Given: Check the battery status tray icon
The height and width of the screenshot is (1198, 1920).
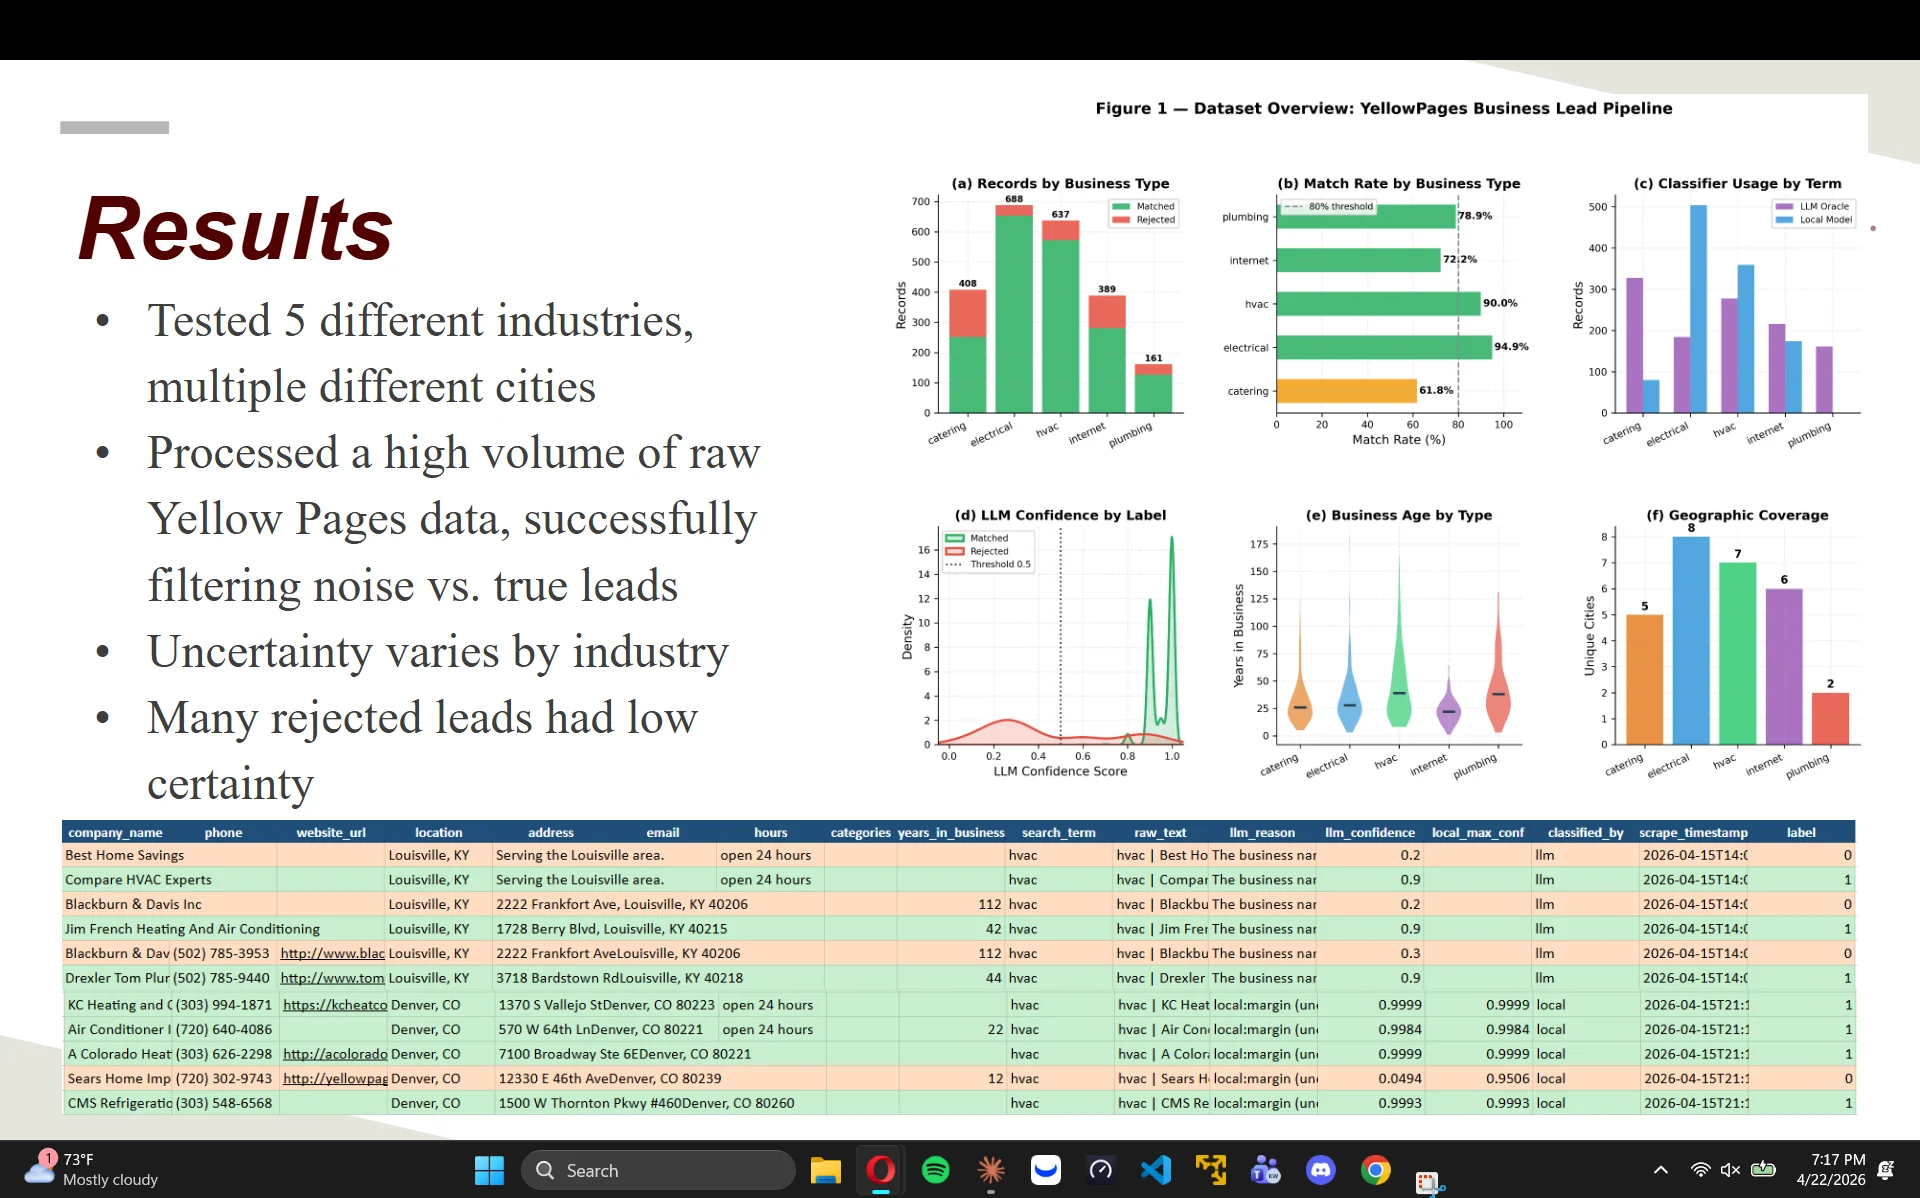Looking at the screenshot, I should pos(1763,1170).
